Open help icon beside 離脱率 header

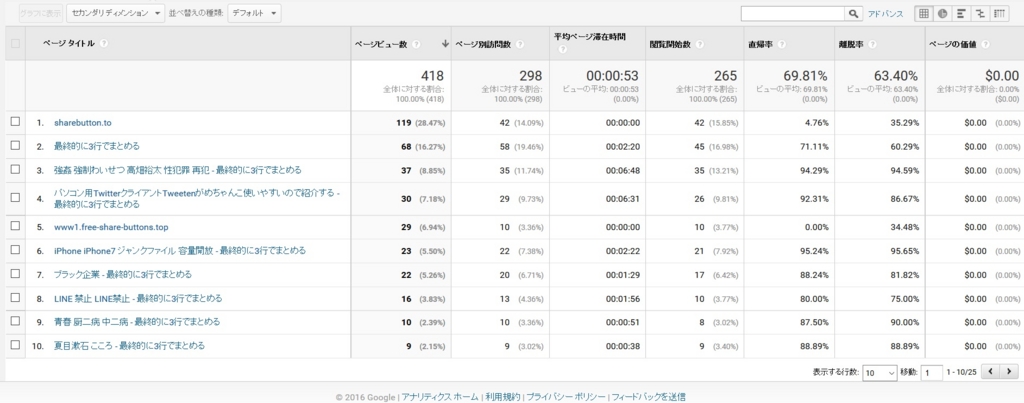[872, 44]
